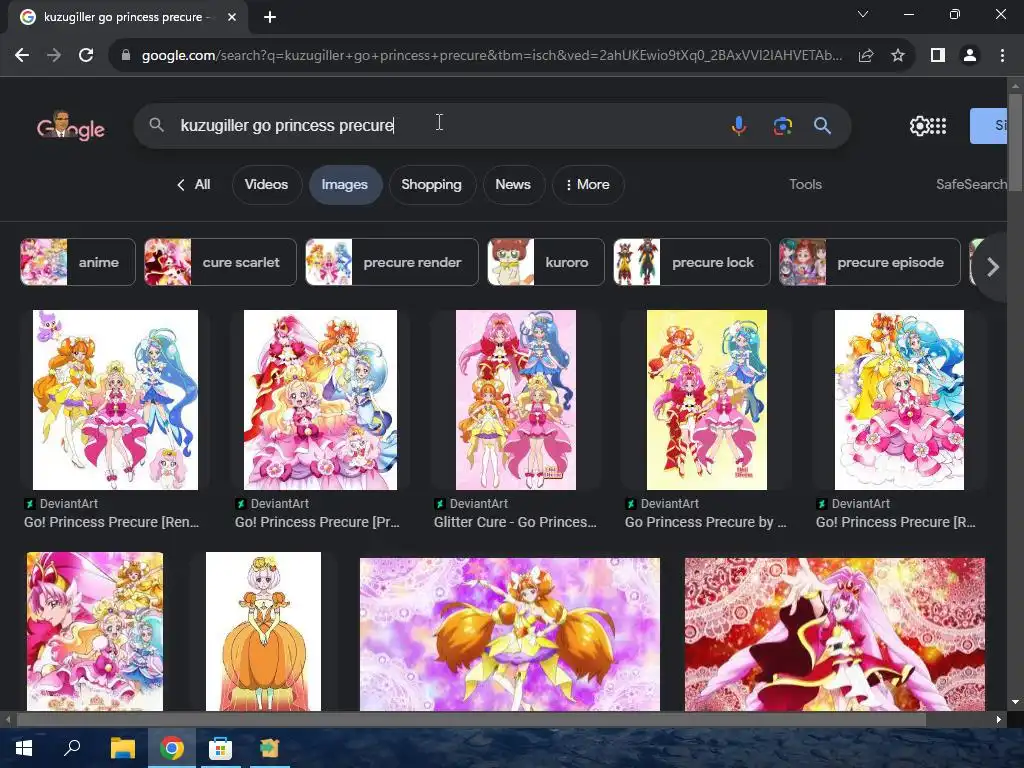Open the pink-haired group image in second row
Image resolution: width=1024 pixels, height=768 pixels.
(x=95, y=631)
